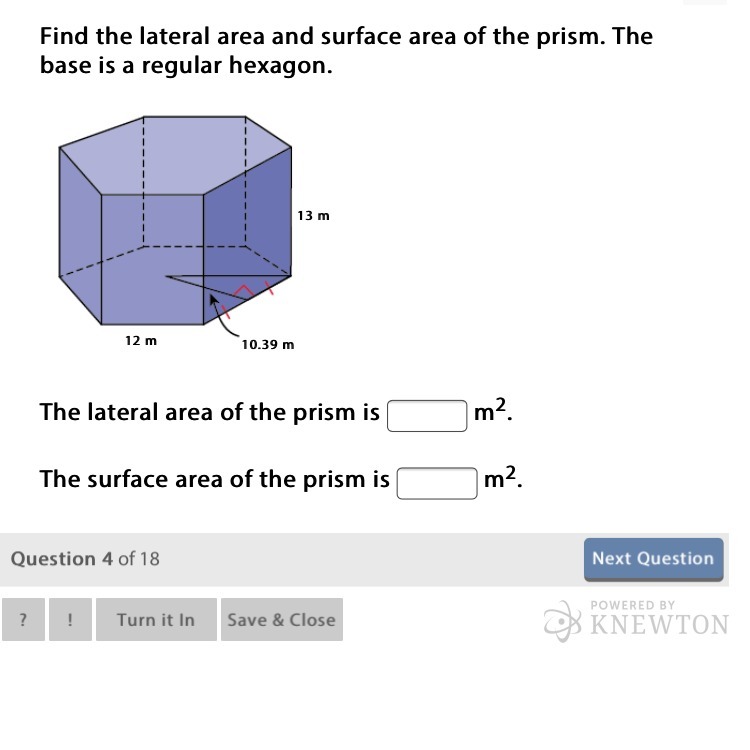This screenshot has width=750, height=750.
Task: Focus the surface area answer box
Action: (437, 483)
